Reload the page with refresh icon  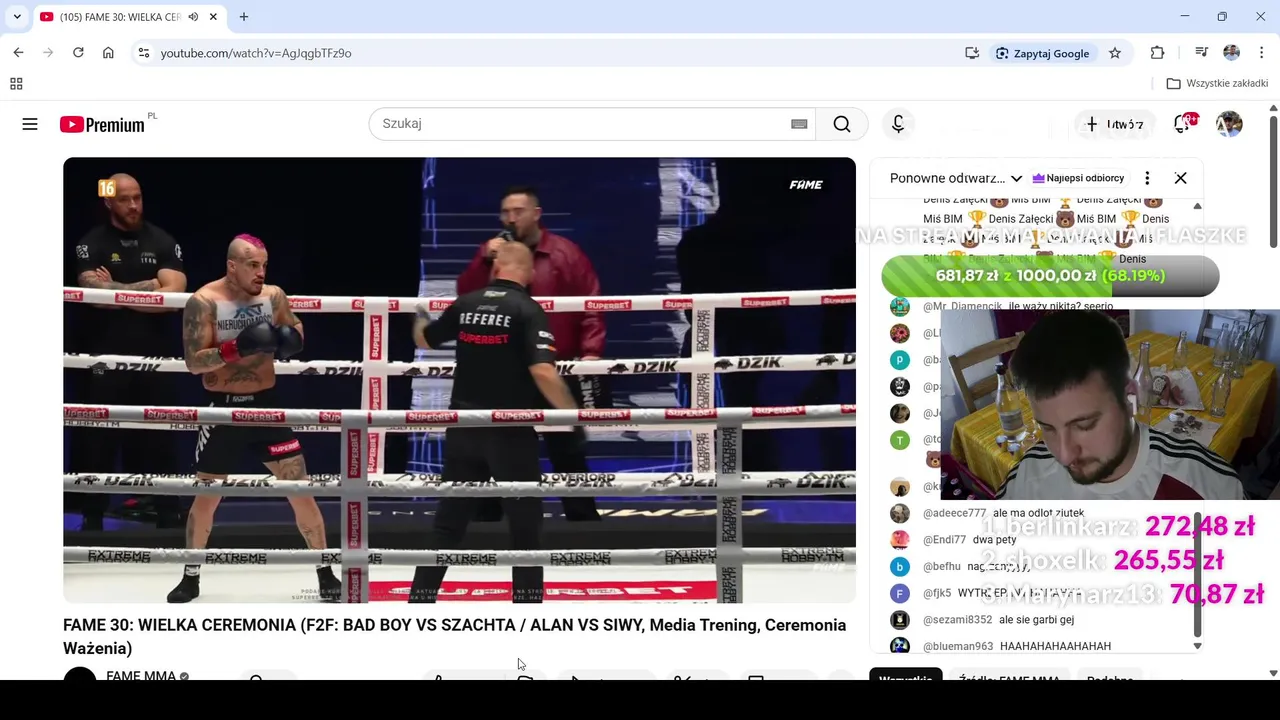pos(78,53)
